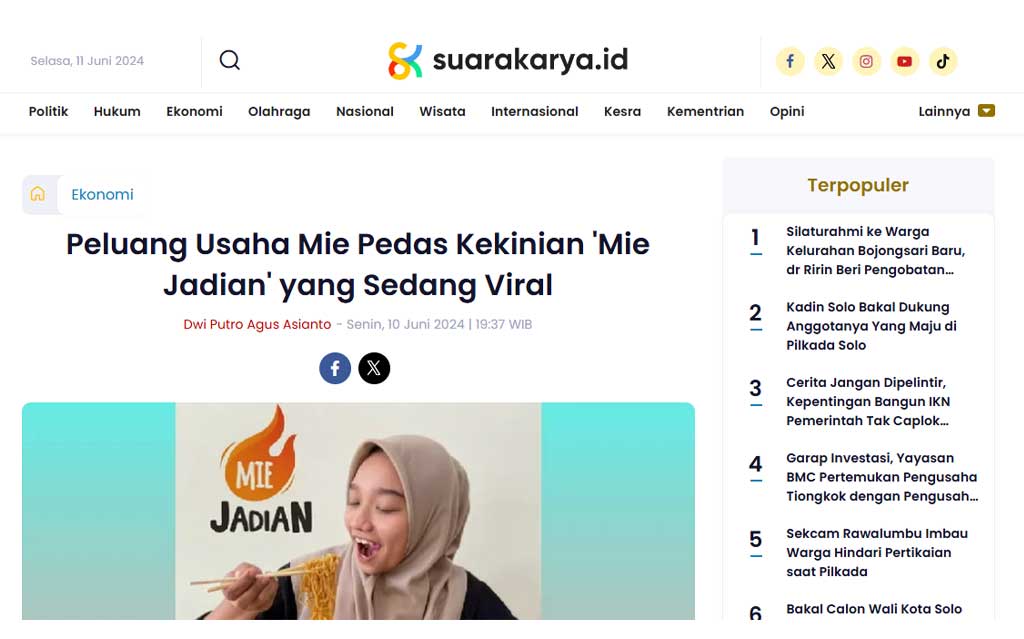Visit the Facebook page from header icon

[x=790, y=61]
